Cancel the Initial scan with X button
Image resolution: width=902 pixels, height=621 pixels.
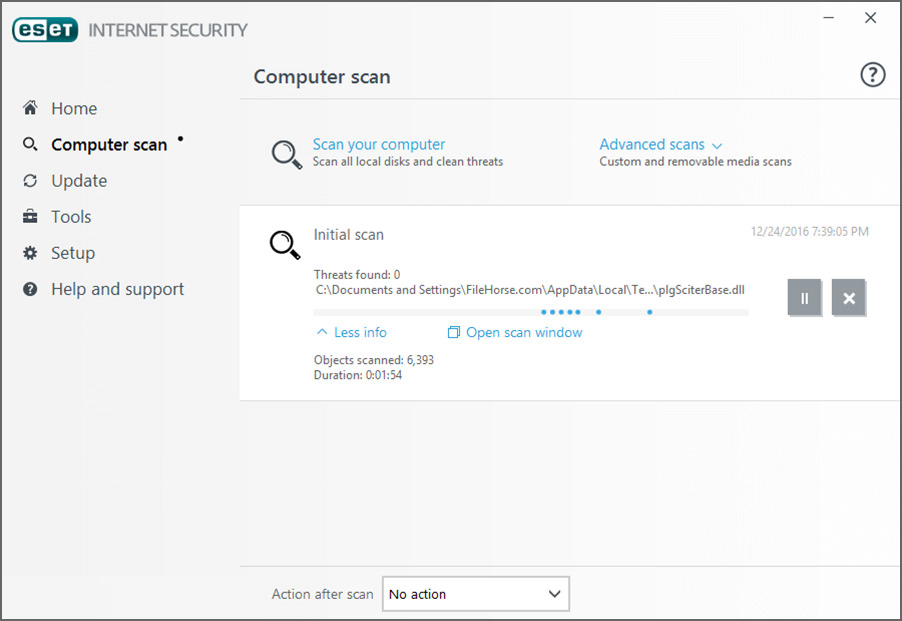(x=849, y=298)
